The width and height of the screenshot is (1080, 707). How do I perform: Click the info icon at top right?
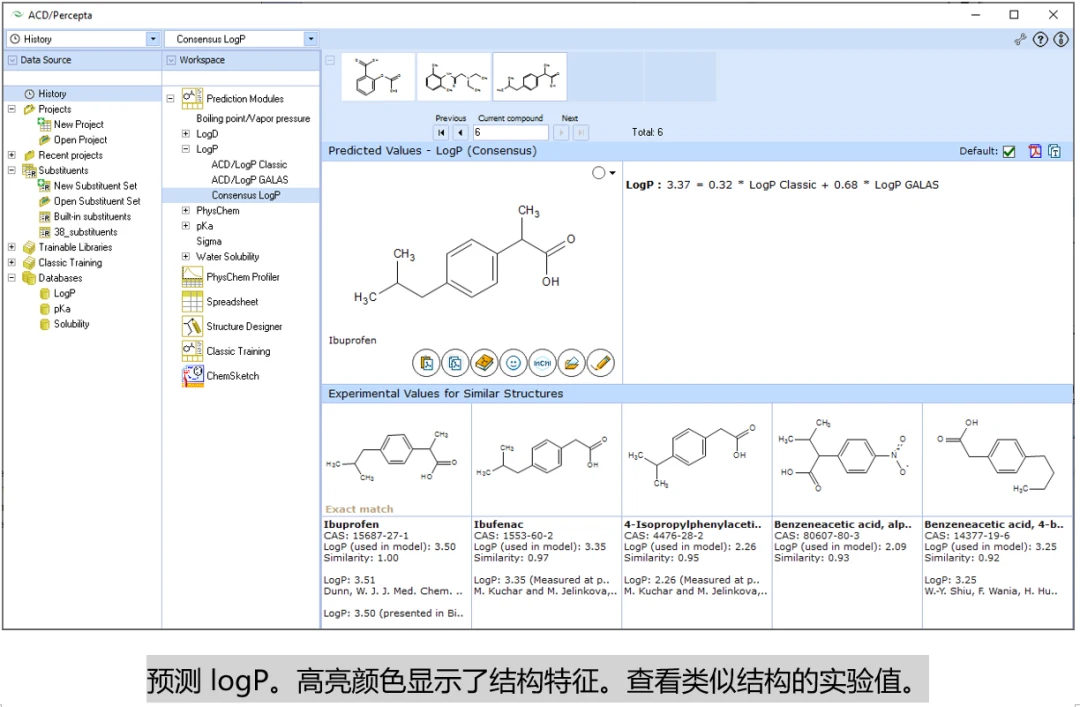click(1061, 39)
